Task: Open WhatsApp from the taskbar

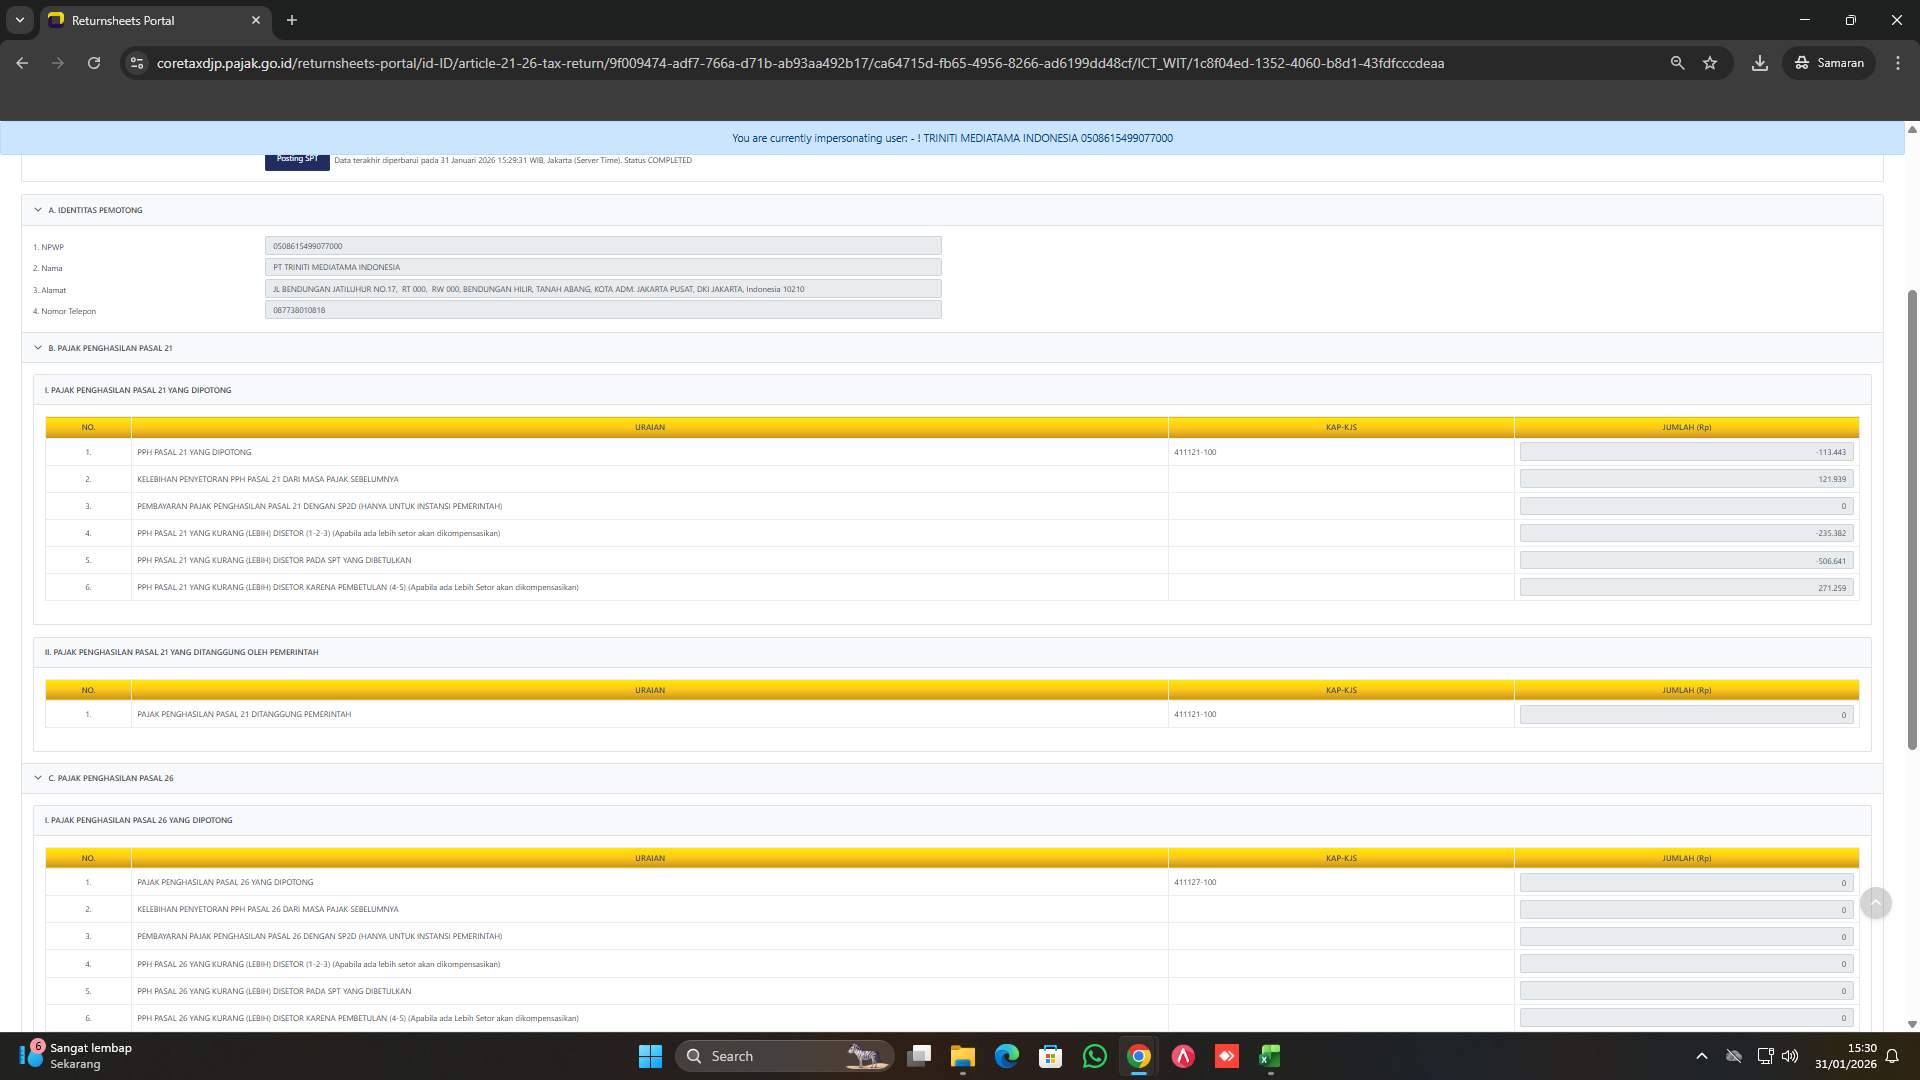Action: 1094,1056
